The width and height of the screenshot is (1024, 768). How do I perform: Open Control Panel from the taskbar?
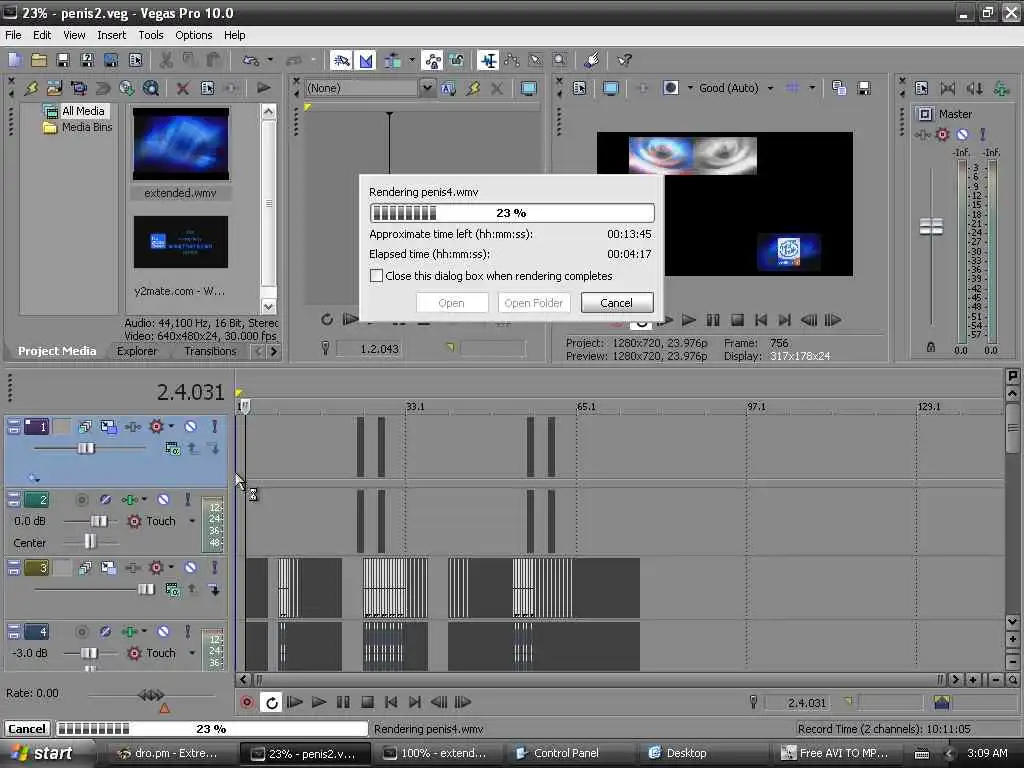click(566, 753)
